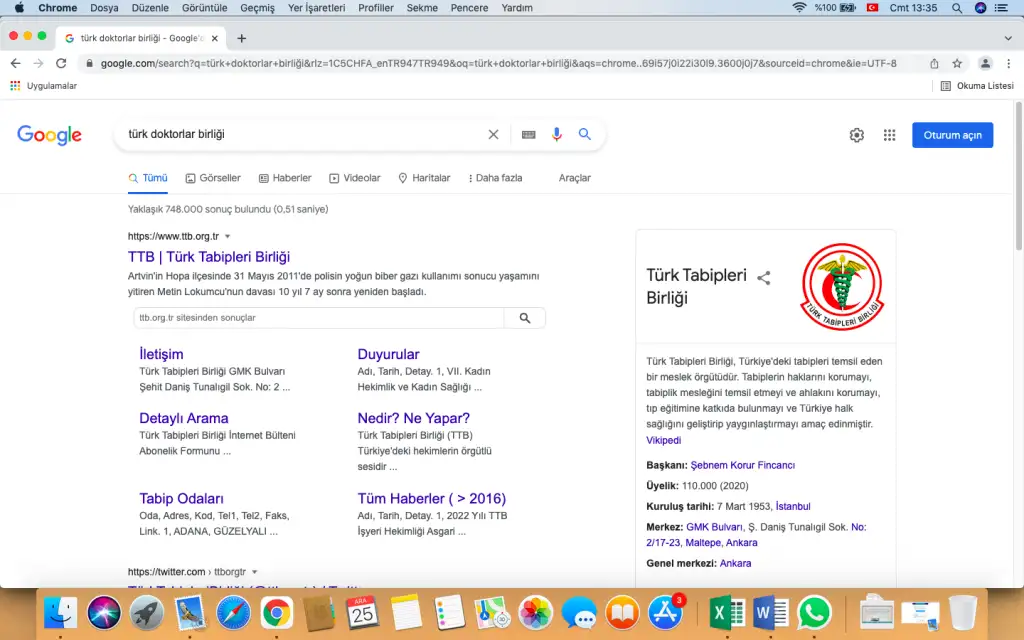Clear the search box with X icon

coord(493,135)
